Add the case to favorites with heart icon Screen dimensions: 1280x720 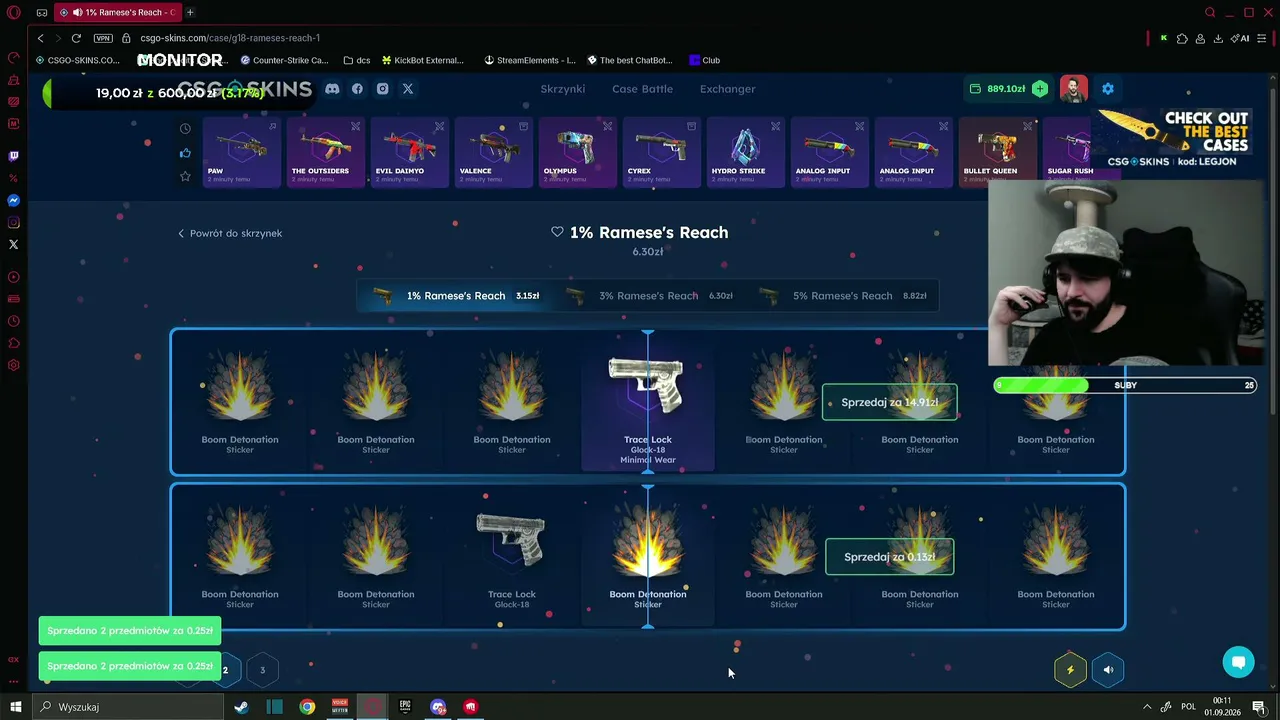(557, 232)
